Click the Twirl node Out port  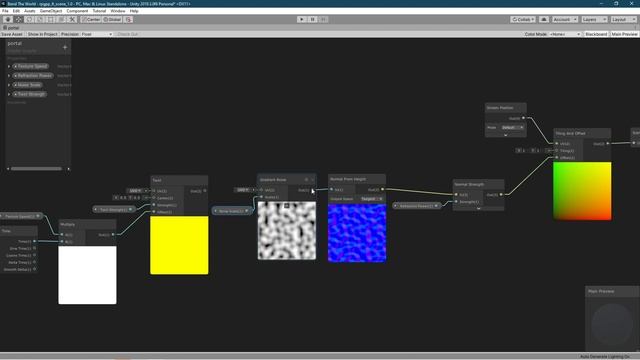(x=205, y=191)
